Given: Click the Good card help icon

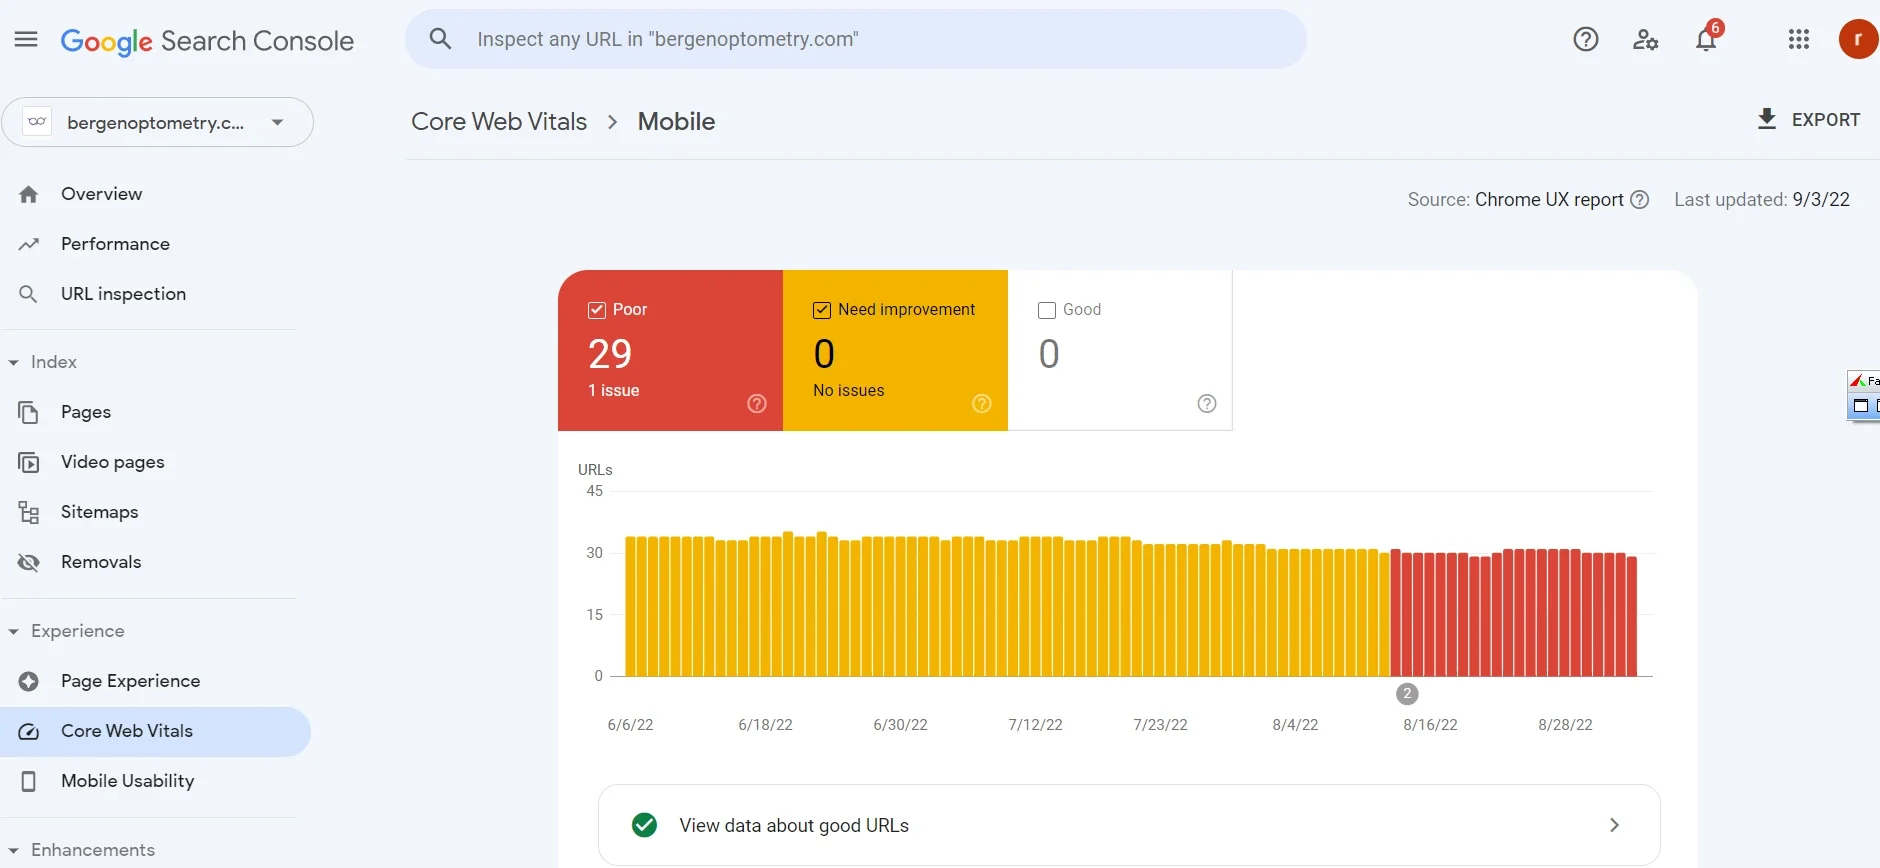Looking at the screenshot, I should [x=1207, y=403].
